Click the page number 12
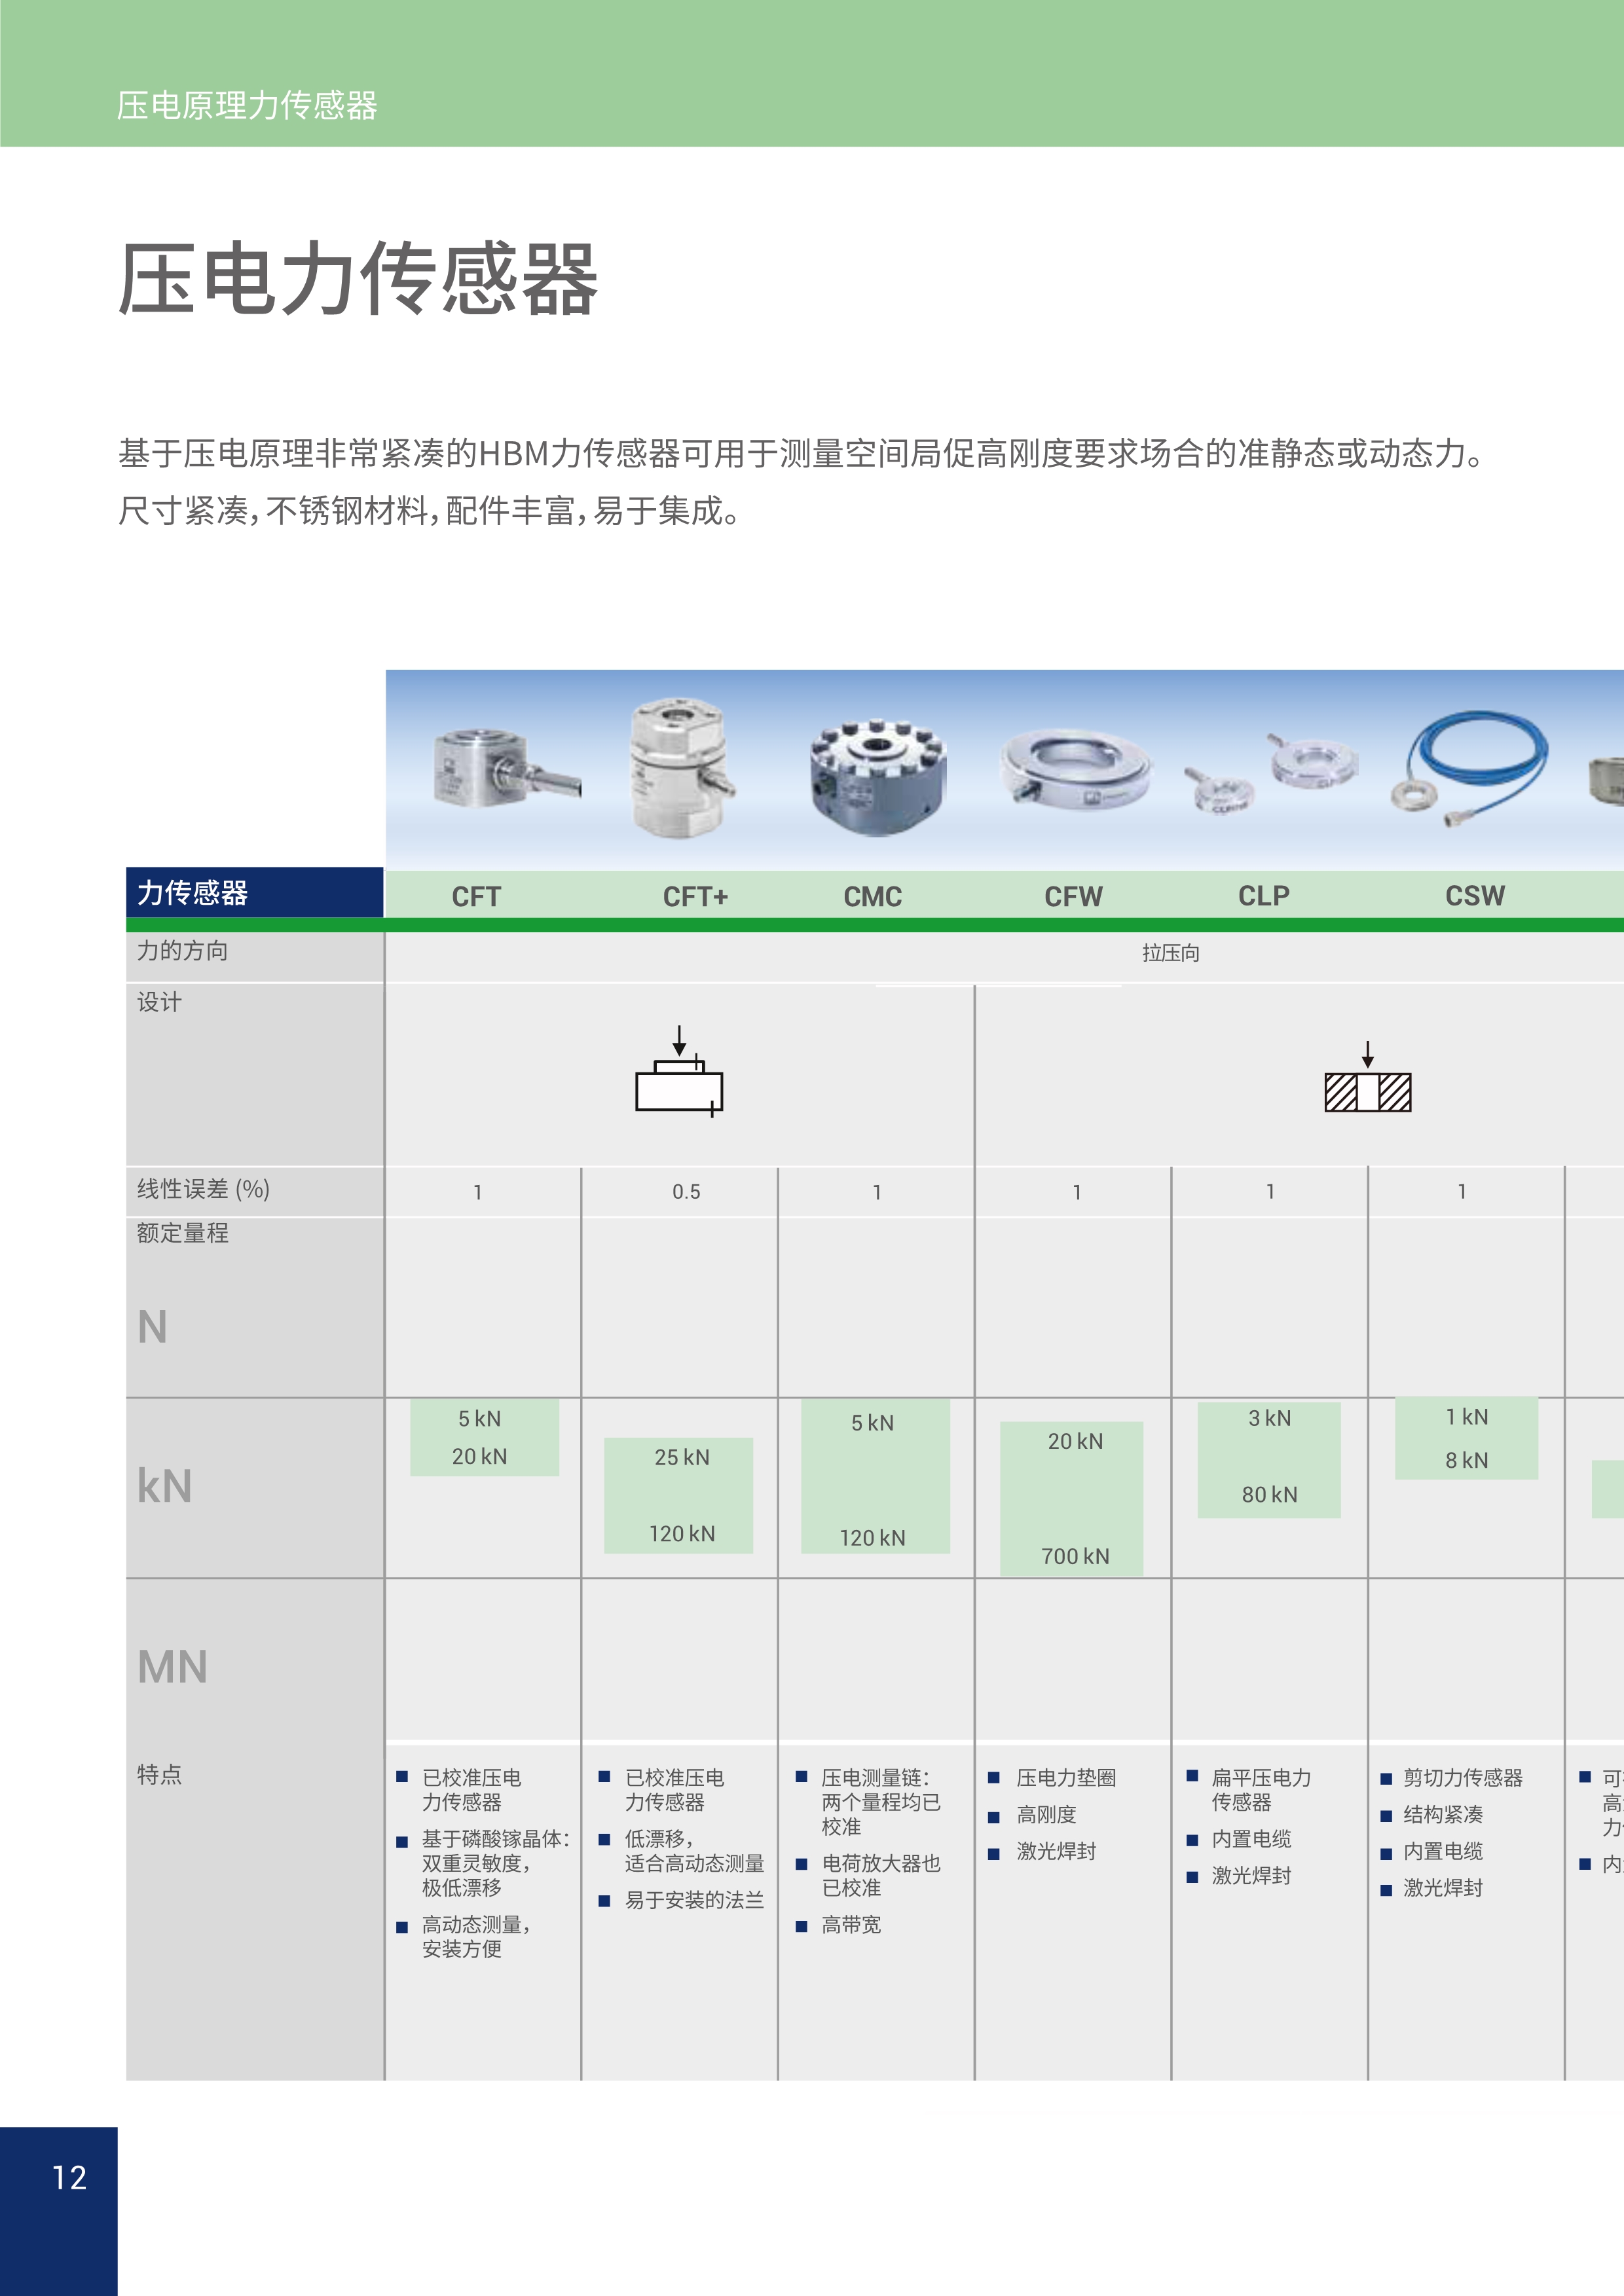The width and height of the screenshot is (1624, 2296). coord(69,2177)
